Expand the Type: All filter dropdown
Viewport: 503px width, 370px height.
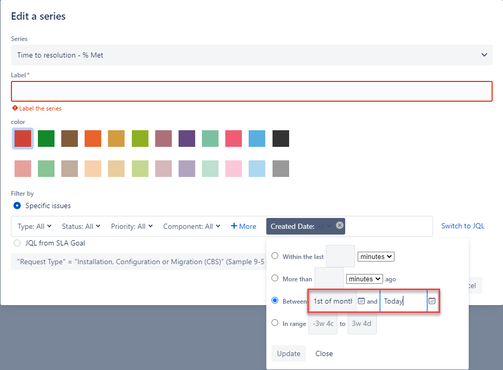tap(34, 226)
